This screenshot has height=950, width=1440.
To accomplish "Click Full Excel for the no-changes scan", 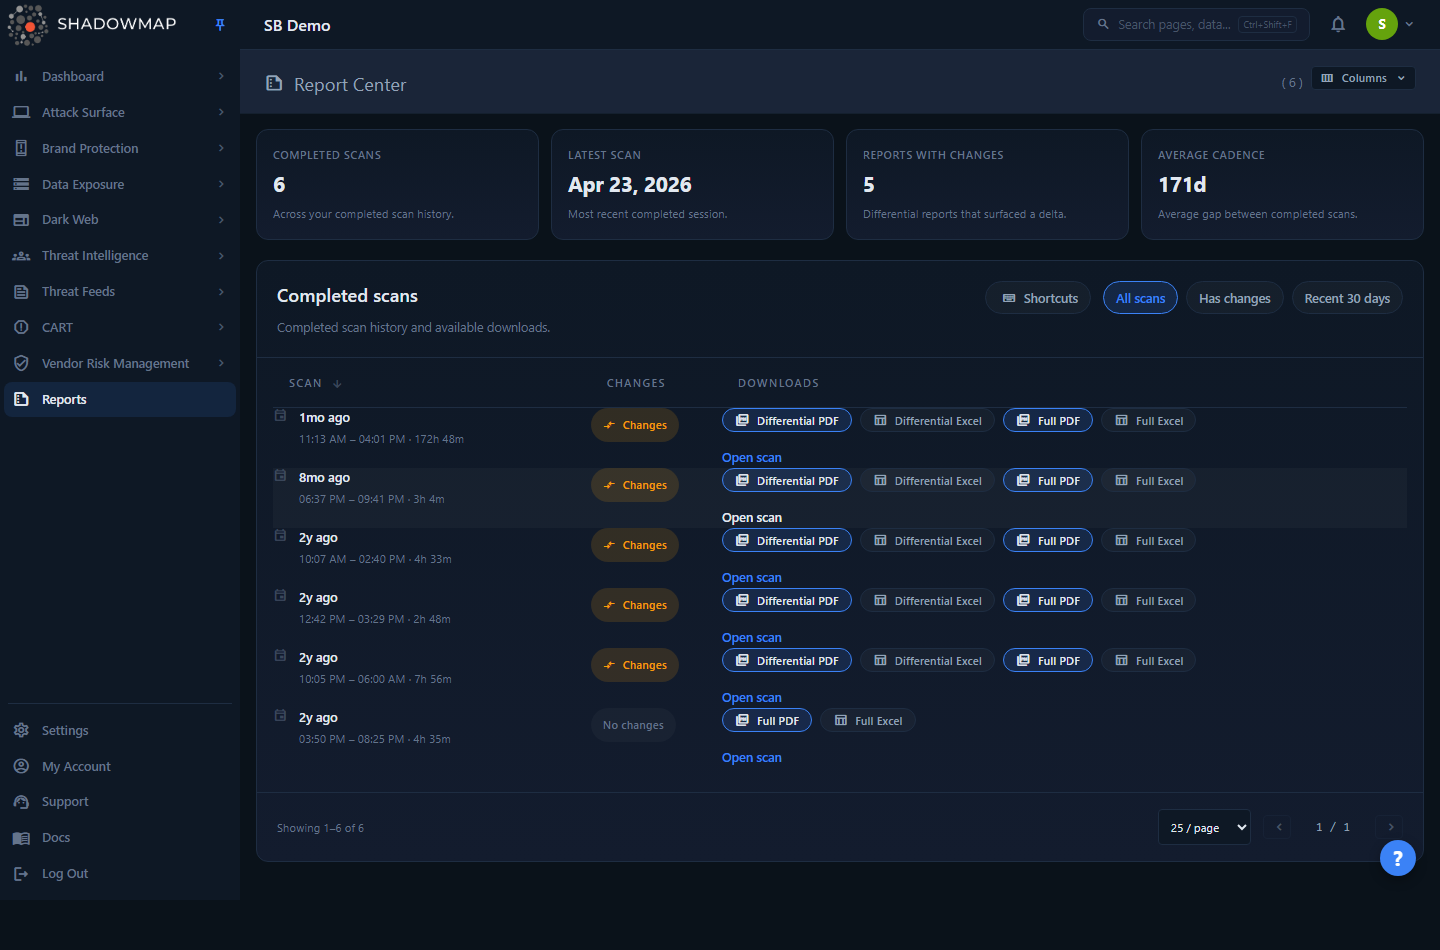I will (x=868, y=721).
